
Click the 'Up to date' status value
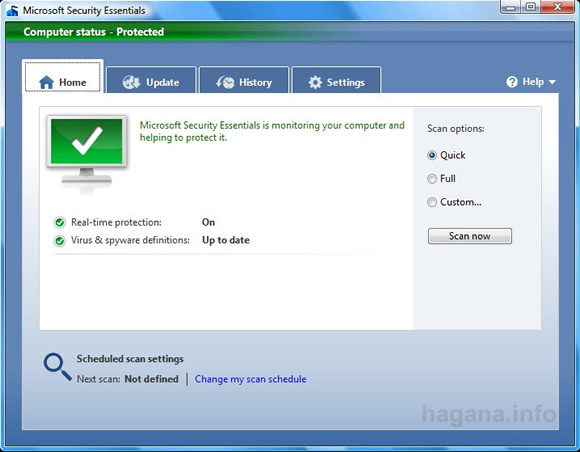(x=226, y=240)
